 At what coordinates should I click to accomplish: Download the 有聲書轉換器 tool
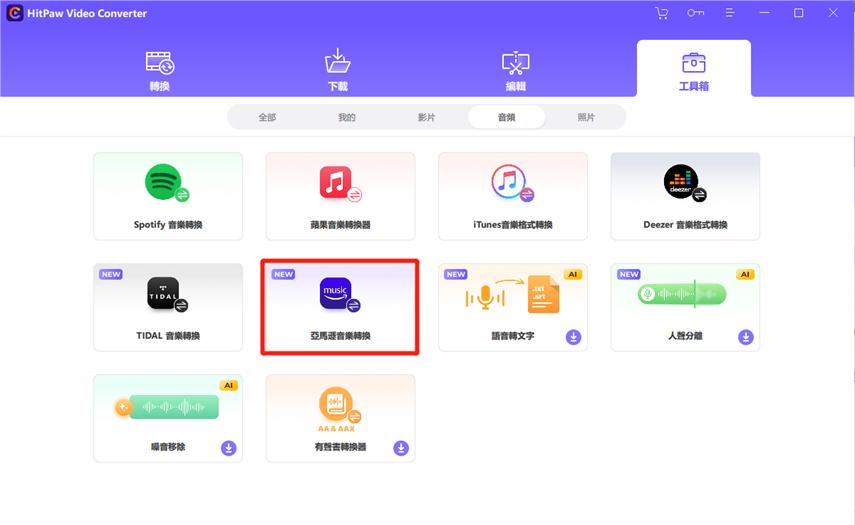tap(401, 448)
